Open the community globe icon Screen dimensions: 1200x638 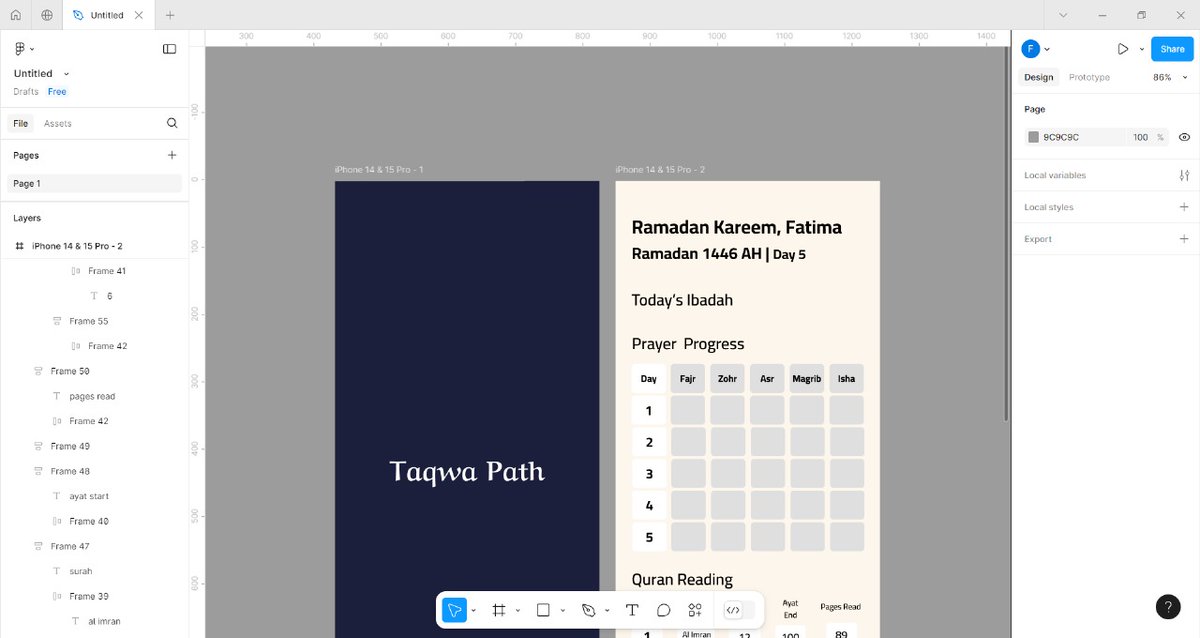coord(47,15)
